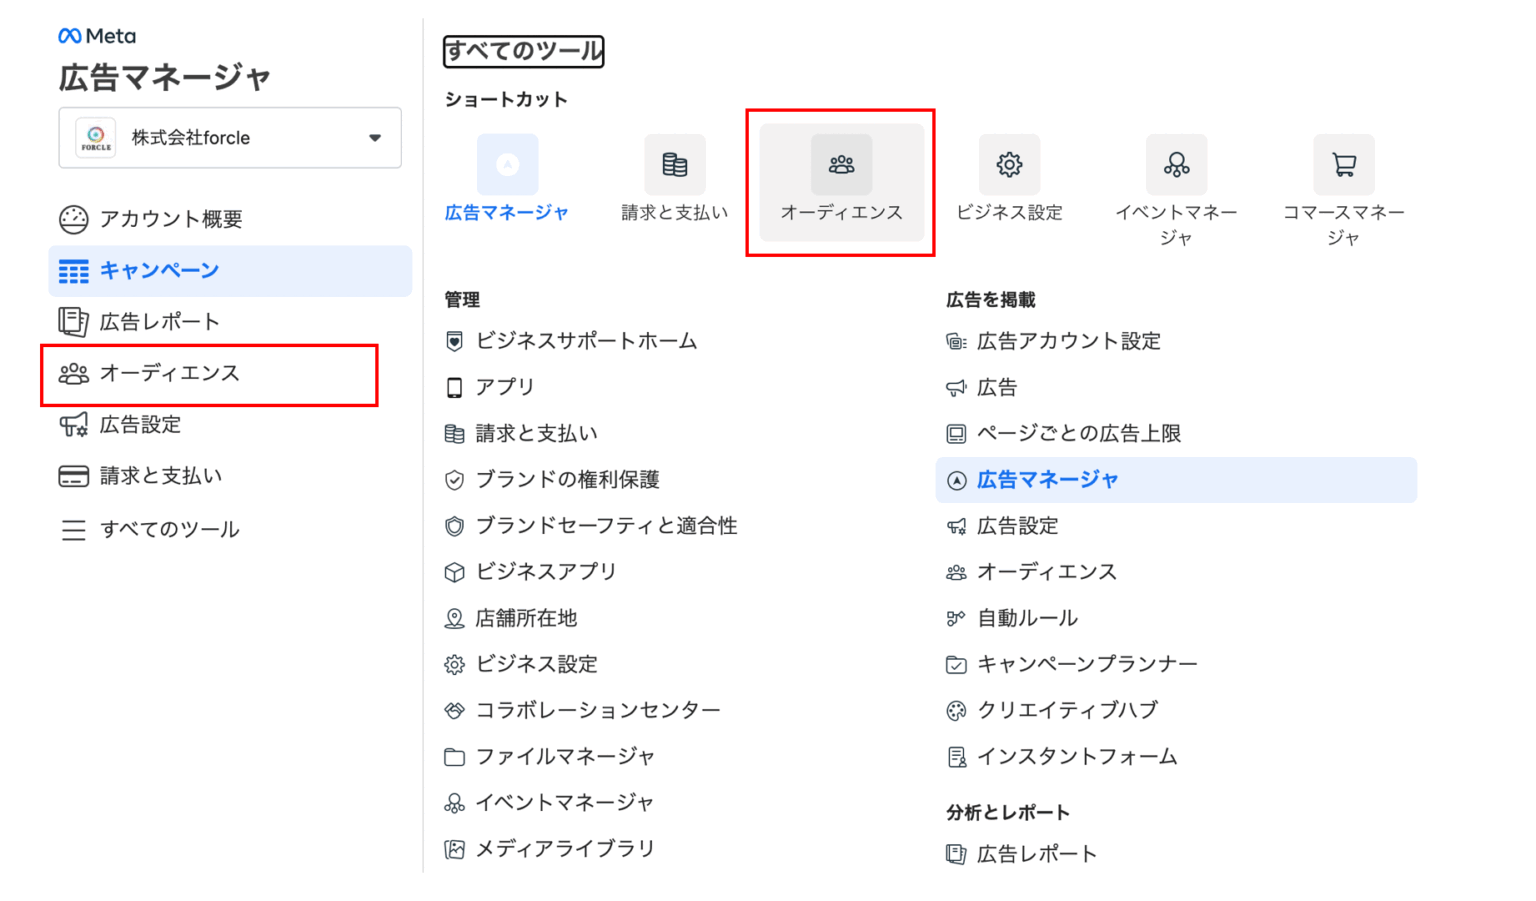1536x901 pixels.
Task: Click the アプリ phone icon
Action: 455,388
